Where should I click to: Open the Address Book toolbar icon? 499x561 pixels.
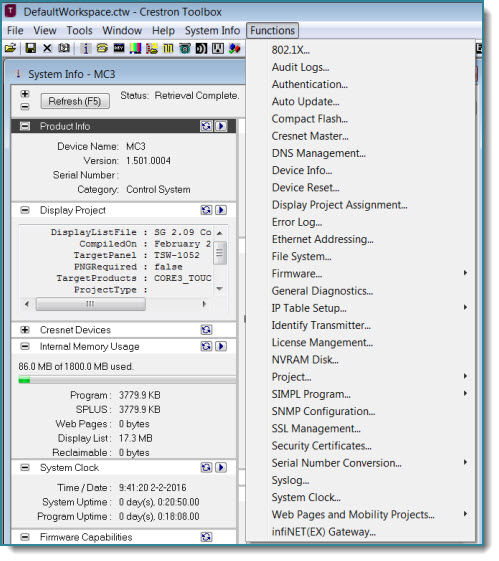pyautogui.click(x=64, y=48)
